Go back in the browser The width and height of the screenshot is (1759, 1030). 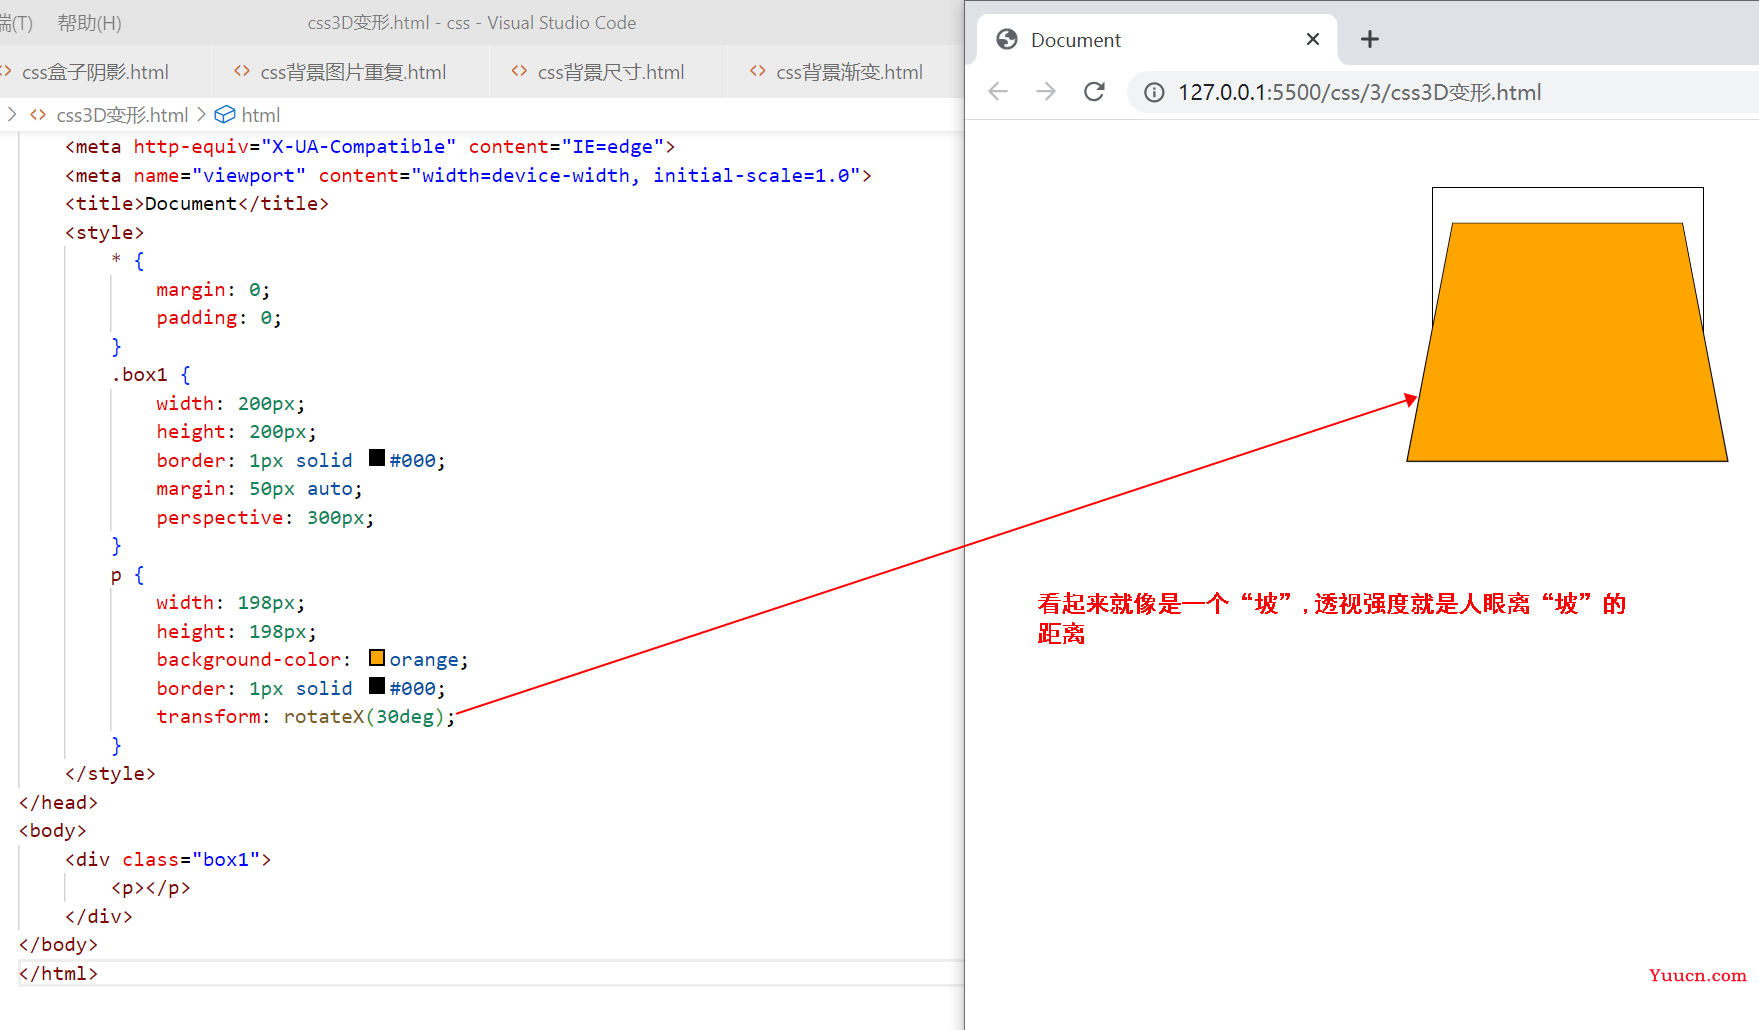click(998, 92)
